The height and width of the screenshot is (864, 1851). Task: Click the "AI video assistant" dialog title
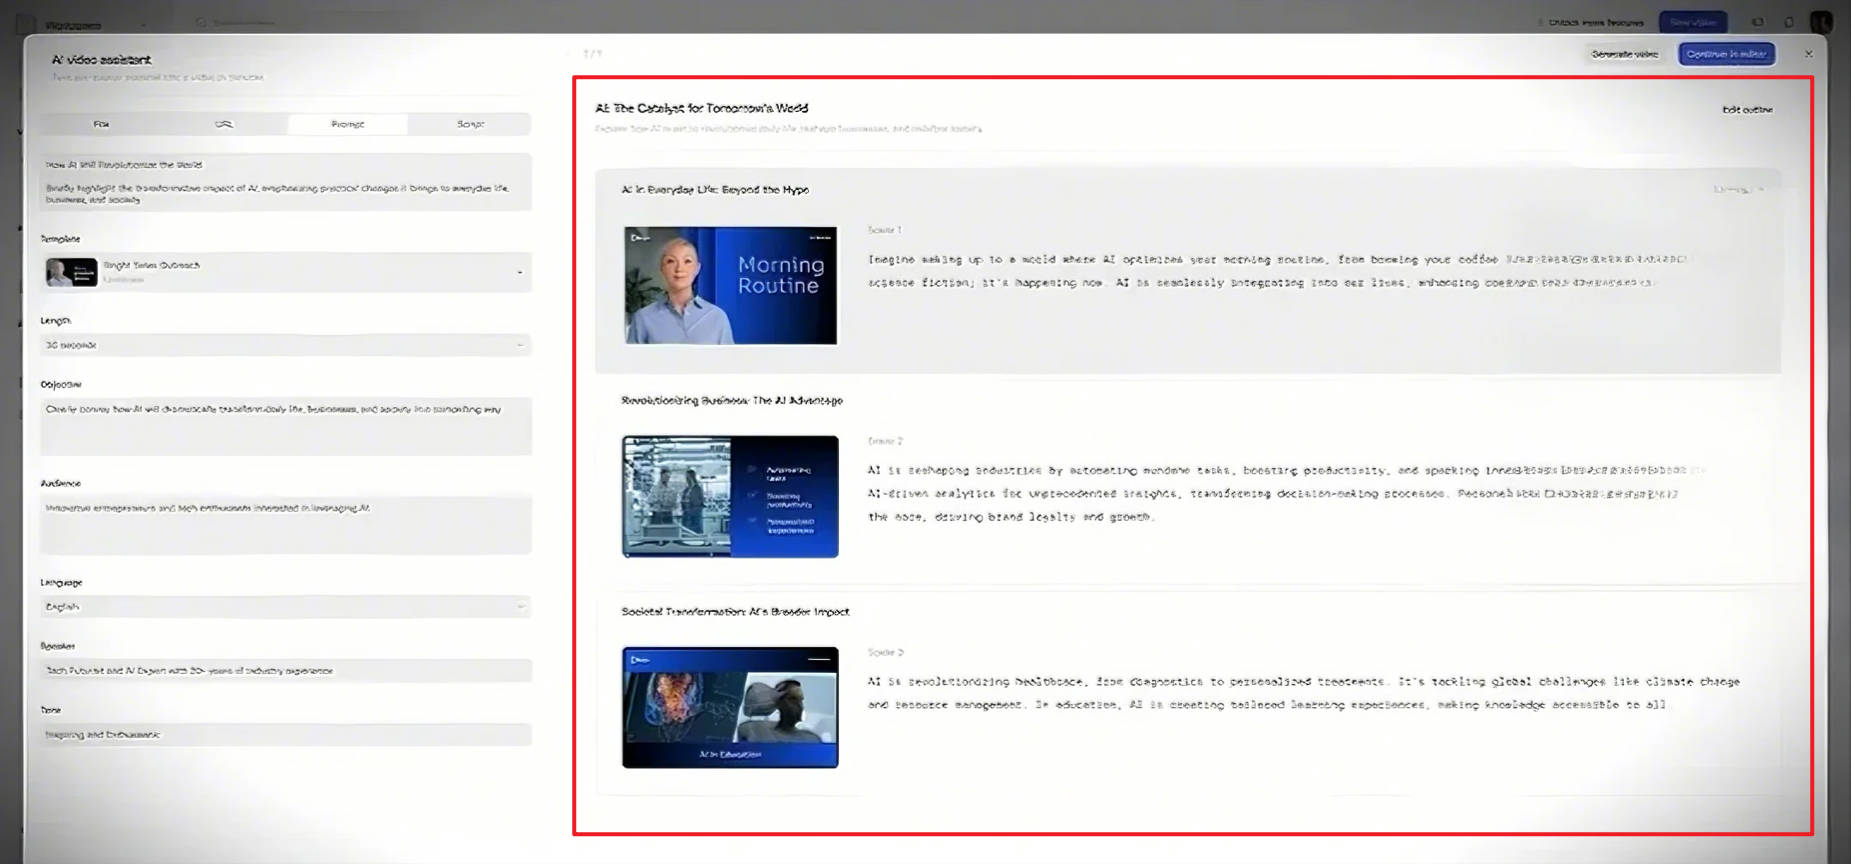tap(101, 60)
